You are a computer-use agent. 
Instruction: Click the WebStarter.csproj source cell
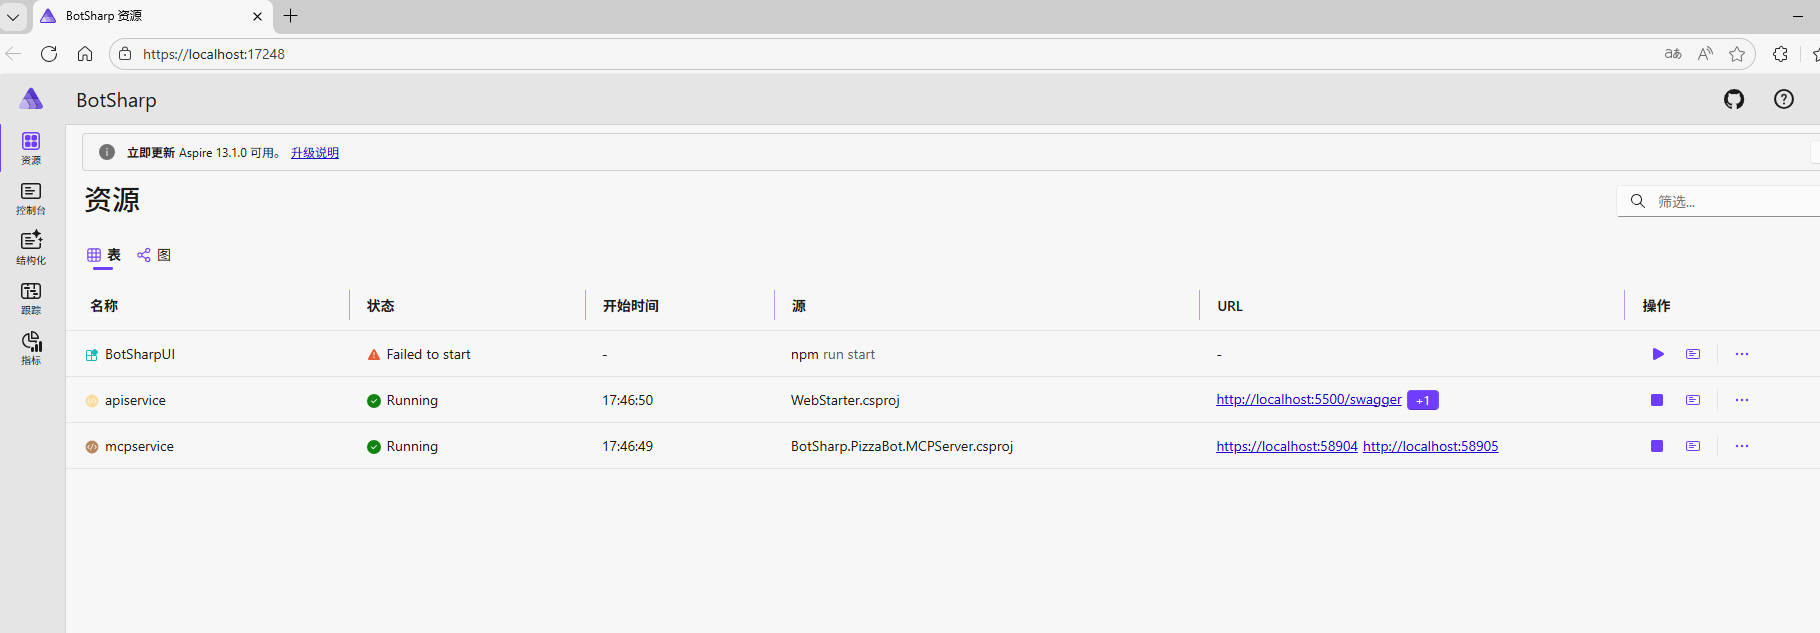[x=845, y=400]
